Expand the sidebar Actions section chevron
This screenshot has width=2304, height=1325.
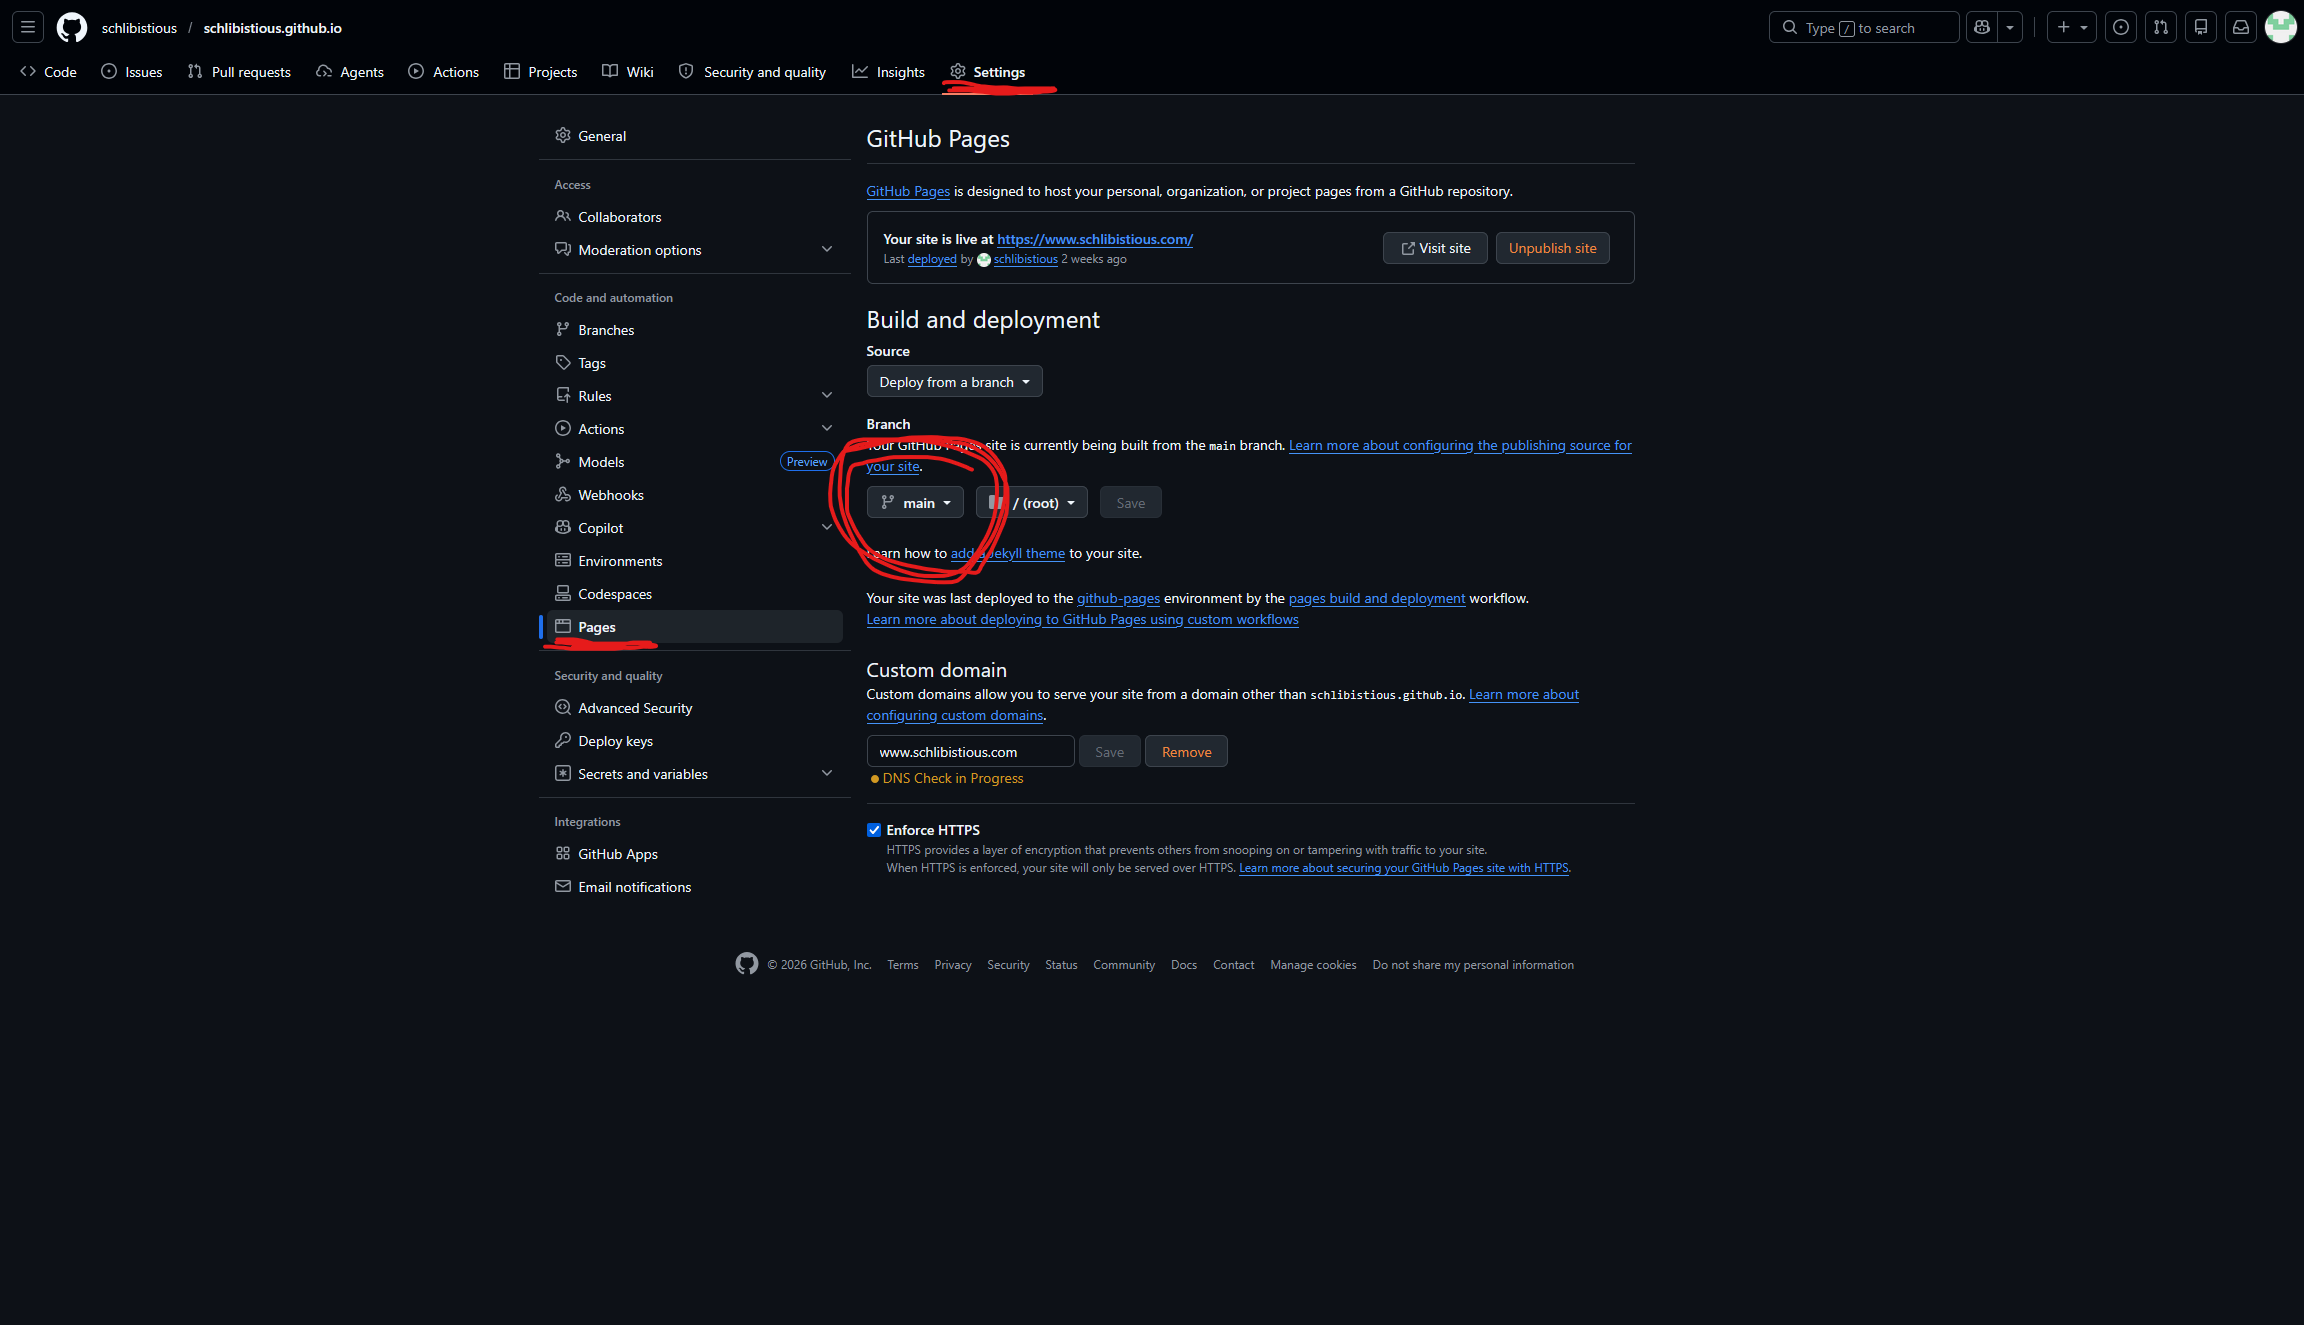click(827, 429)
